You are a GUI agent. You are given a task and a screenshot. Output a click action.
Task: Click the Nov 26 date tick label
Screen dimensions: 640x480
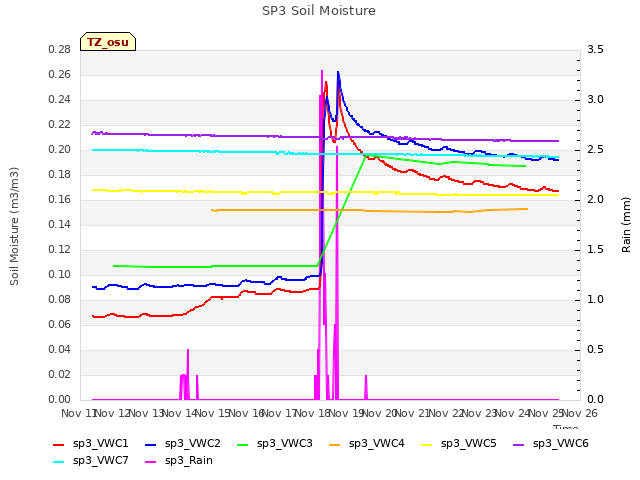tap(580, 413)
